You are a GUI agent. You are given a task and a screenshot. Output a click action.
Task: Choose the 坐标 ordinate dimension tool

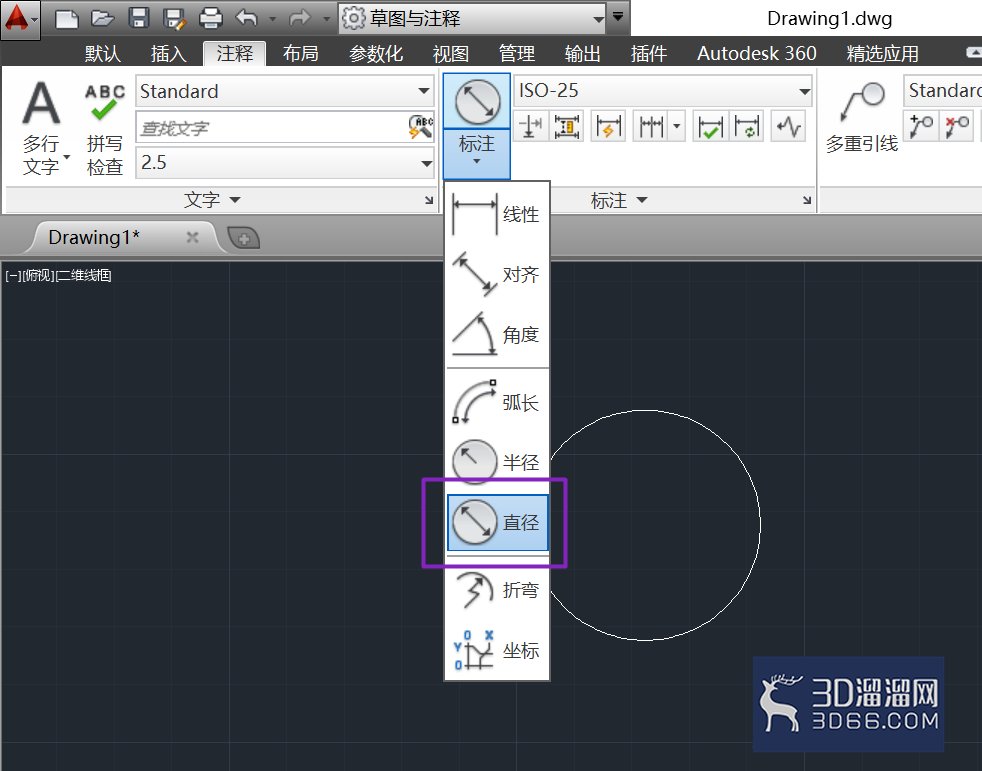click(497, 650)
